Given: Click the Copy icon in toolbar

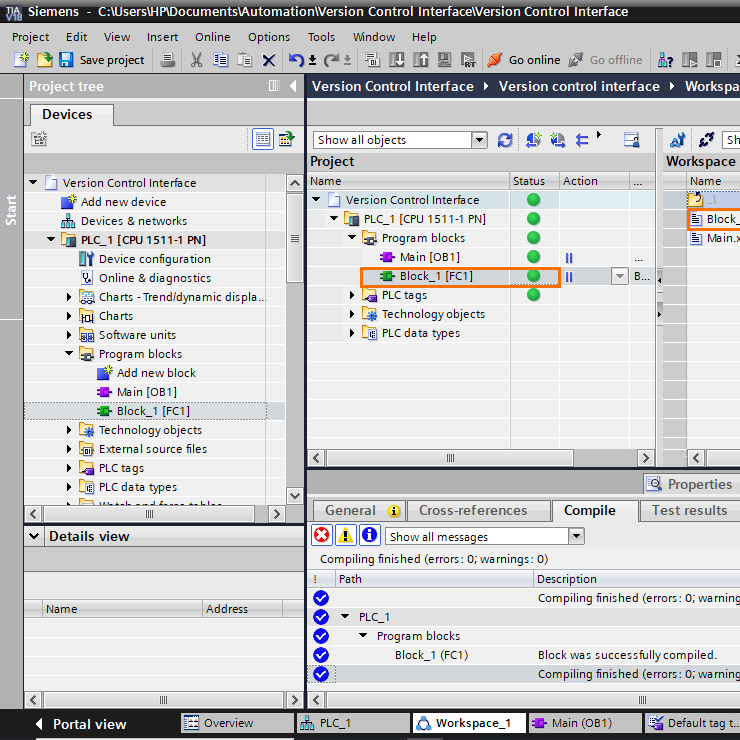Looking at the screenshot, I should pyautogui.click(x=220, y=60).
